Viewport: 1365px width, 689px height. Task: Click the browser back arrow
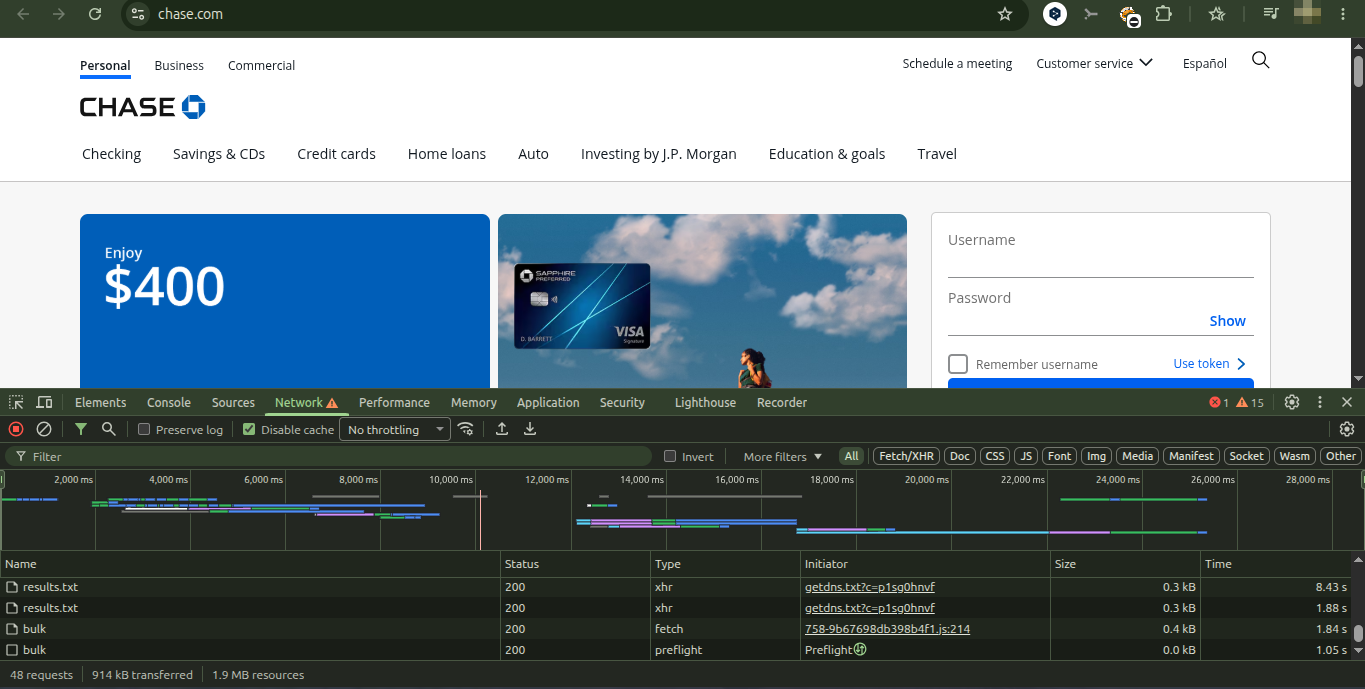tap(23, 14)
